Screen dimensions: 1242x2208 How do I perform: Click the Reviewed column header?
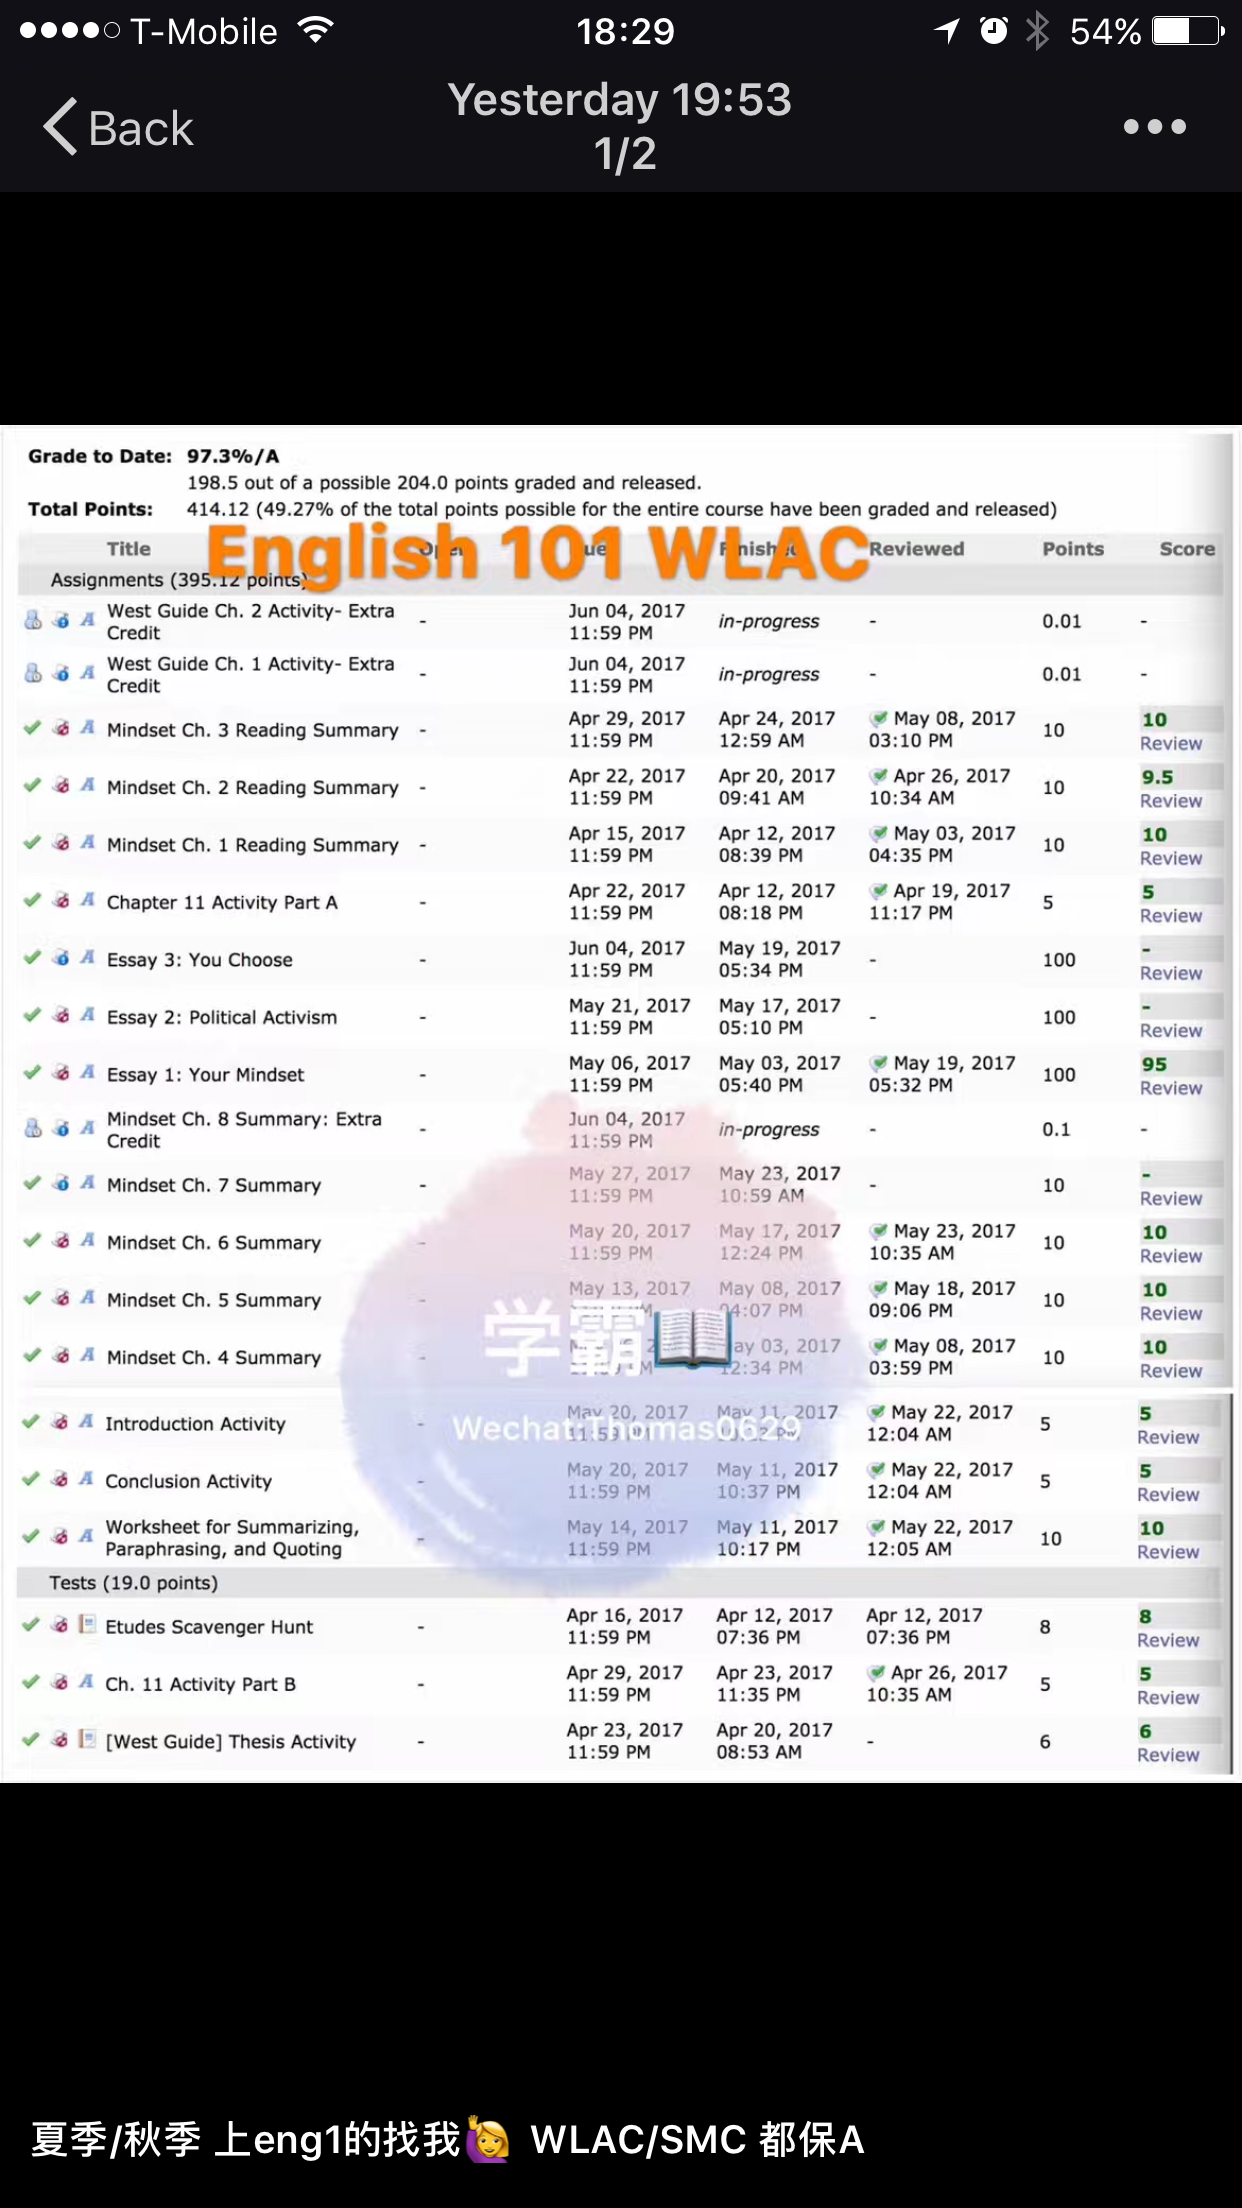pyautogui.click(x=917, y=549)
